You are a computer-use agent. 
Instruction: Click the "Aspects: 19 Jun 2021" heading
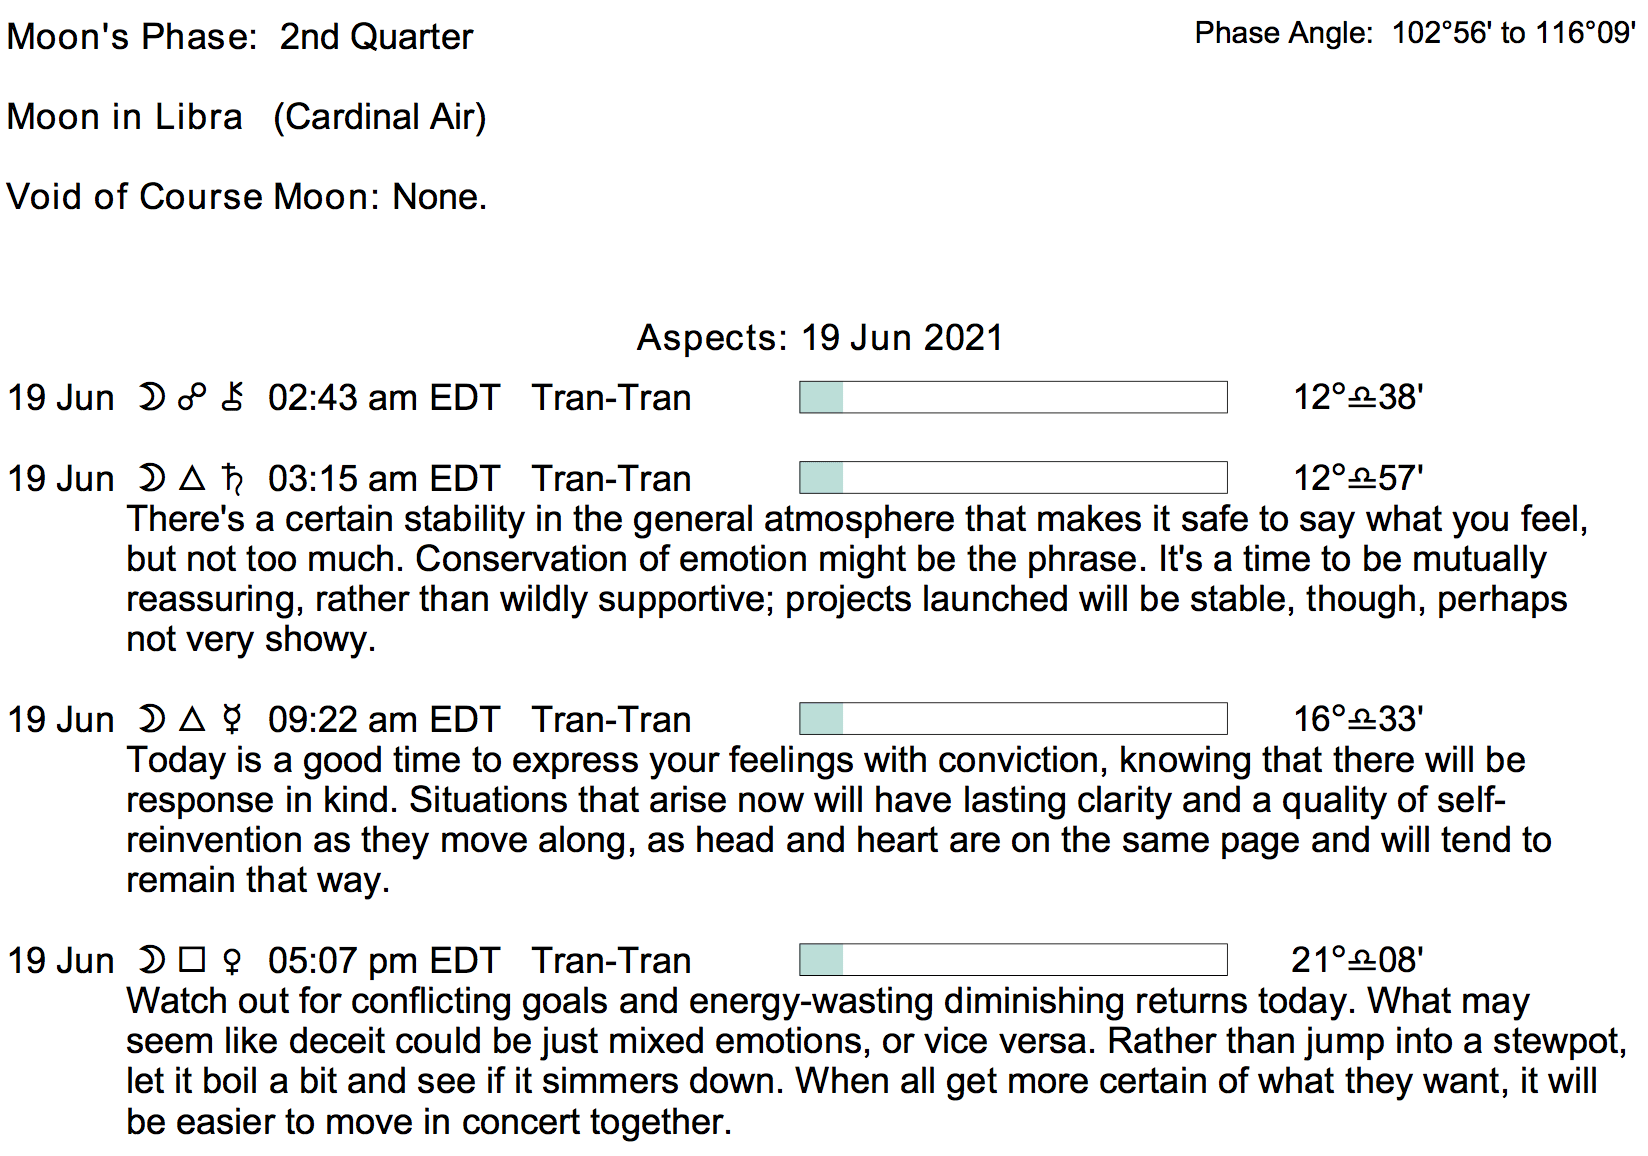[x=820, y=338]
